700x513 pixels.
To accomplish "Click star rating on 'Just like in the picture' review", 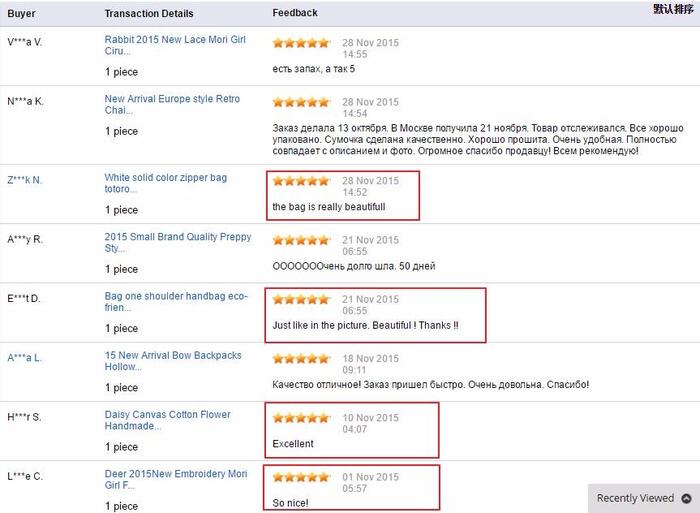I will 301,299.
